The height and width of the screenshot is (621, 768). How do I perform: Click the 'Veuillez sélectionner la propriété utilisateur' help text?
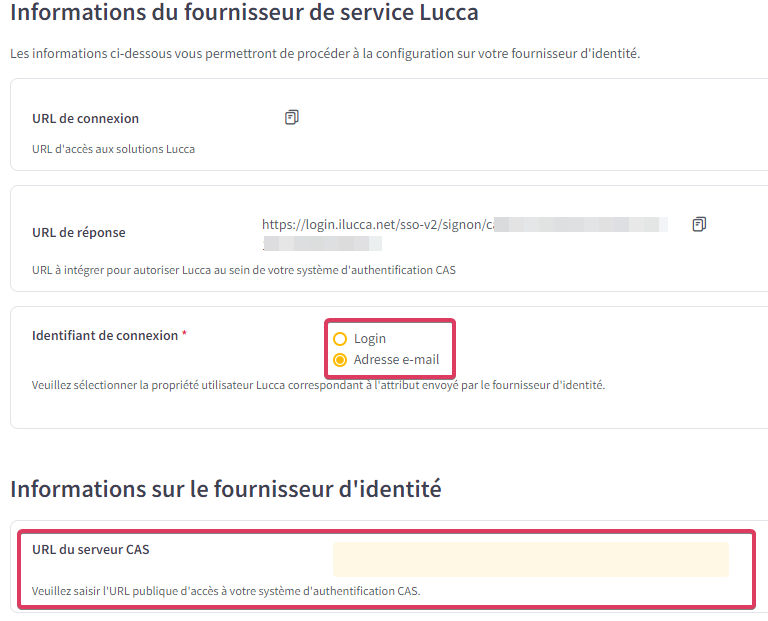click(318, 385)
